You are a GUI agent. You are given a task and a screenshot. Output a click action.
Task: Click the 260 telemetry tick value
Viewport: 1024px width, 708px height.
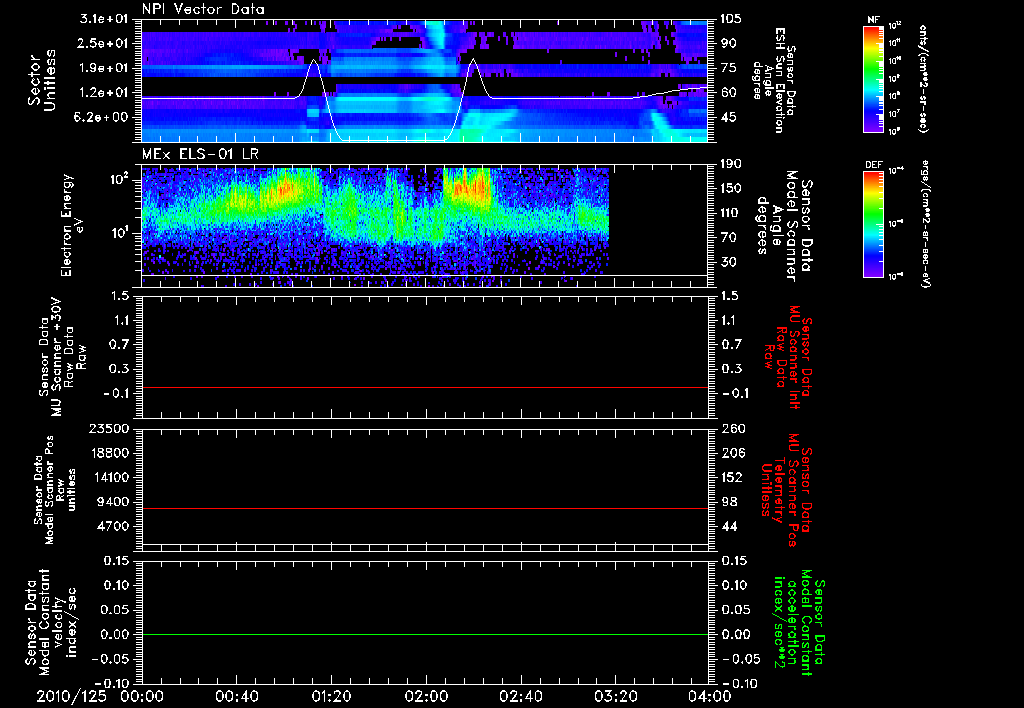click(x=731, y=428)
